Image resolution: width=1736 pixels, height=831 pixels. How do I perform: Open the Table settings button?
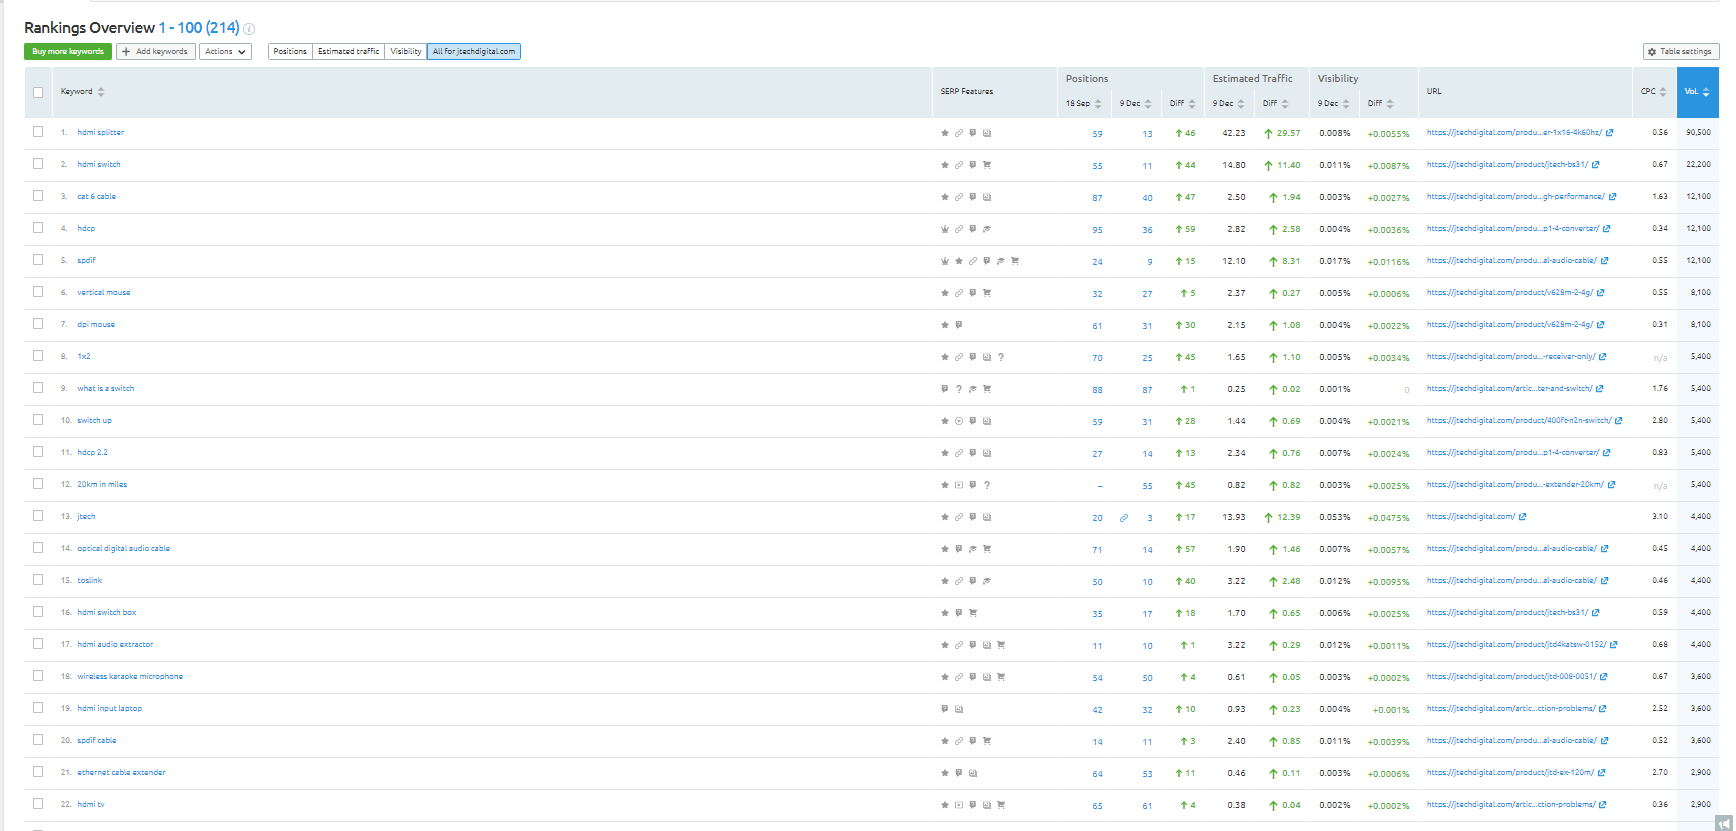pyautogui.click(x=1680, y=52)
